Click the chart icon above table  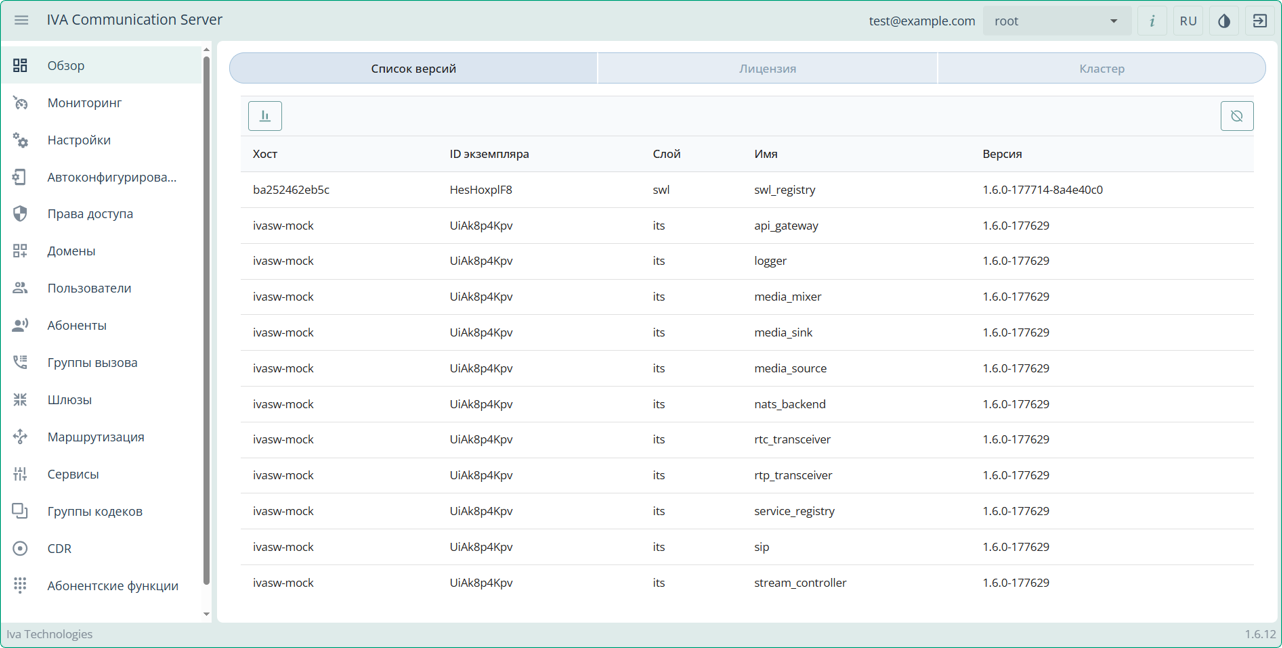click(265, 116)
